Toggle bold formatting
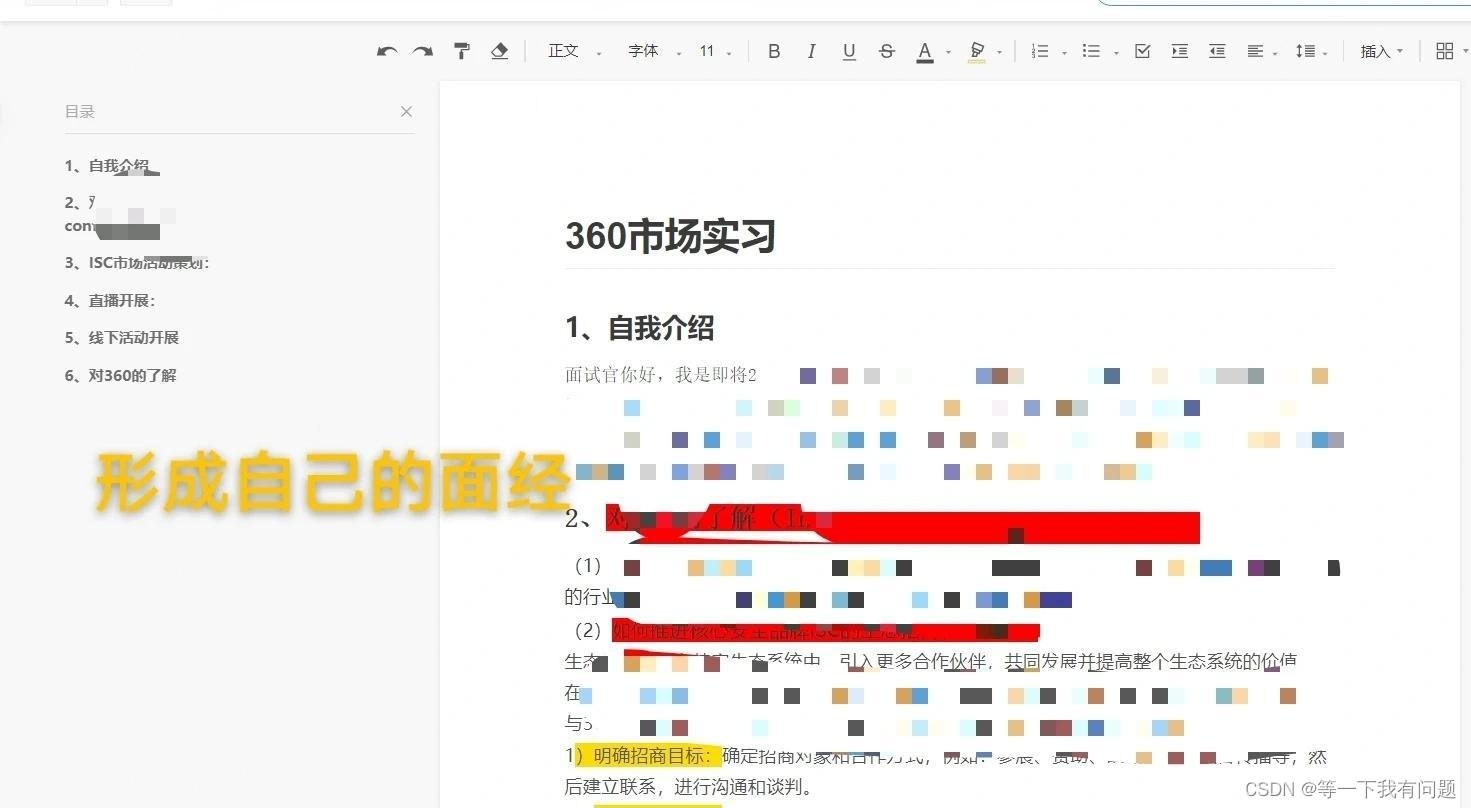This screenshot has width=1471, height=808. pyautogui.click(x=773, y=51)
